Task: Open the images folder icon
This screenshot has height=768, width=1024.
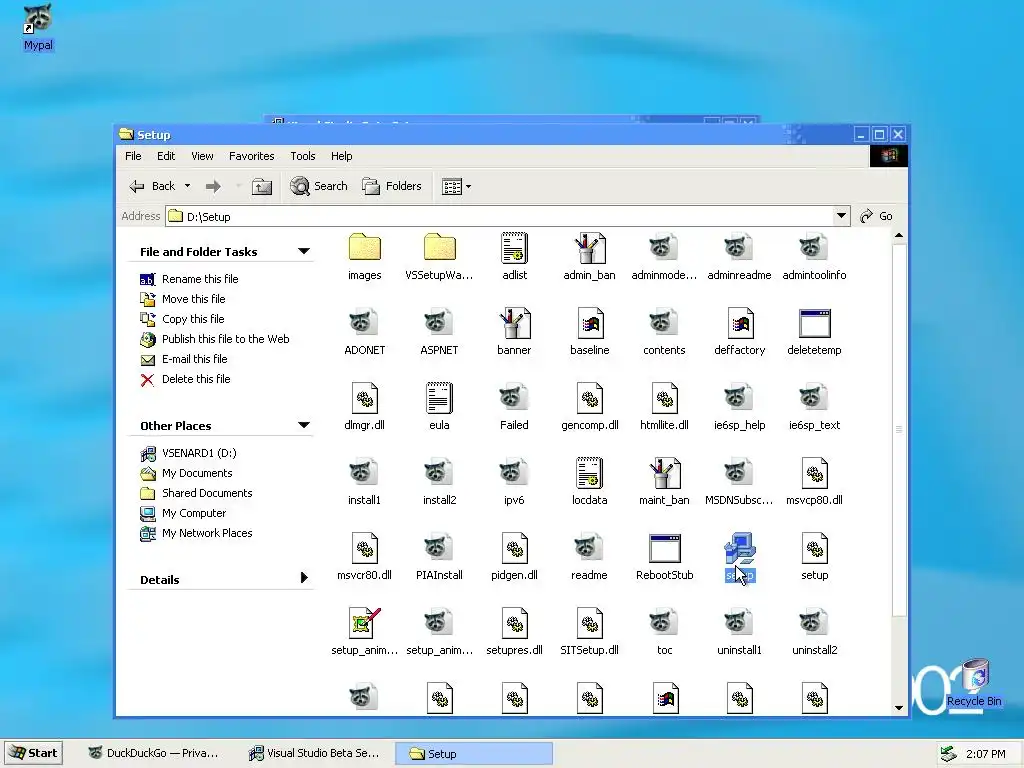Action: click(x=364, y=248)
